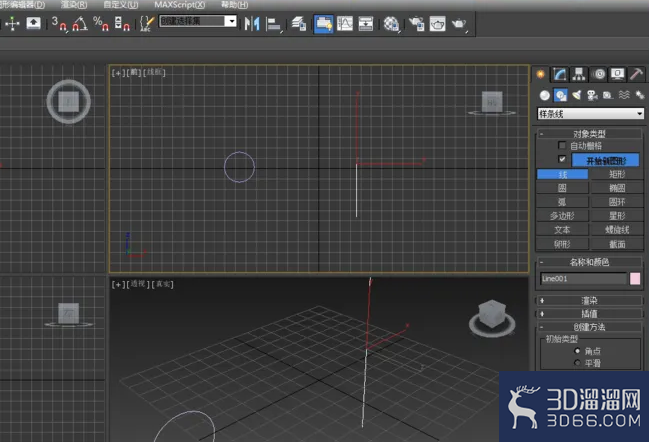649x442 pixels.
Task: Click the 开始新图形 button
Action: (606, 160)
